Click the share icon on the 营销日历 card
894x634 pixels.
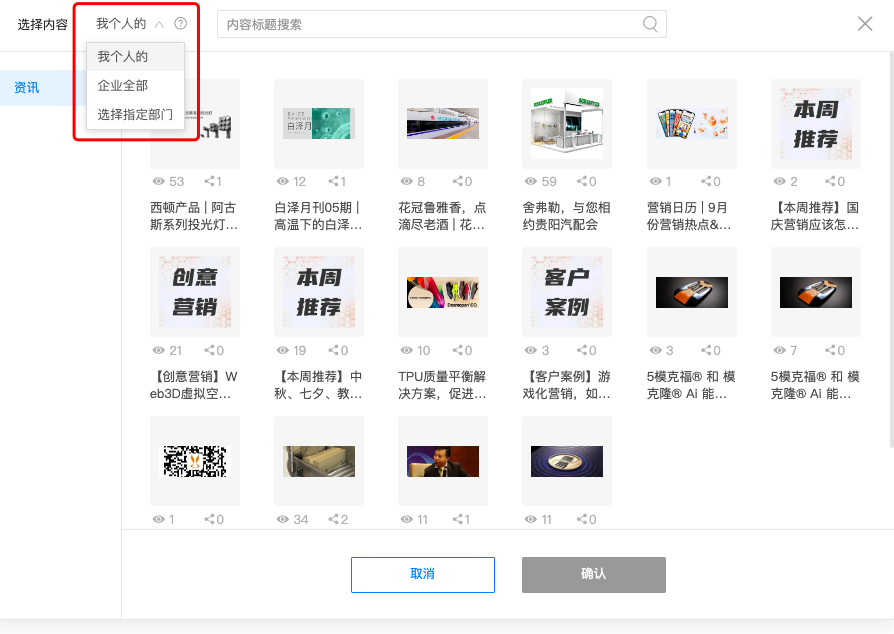click(x=706, y=181)
